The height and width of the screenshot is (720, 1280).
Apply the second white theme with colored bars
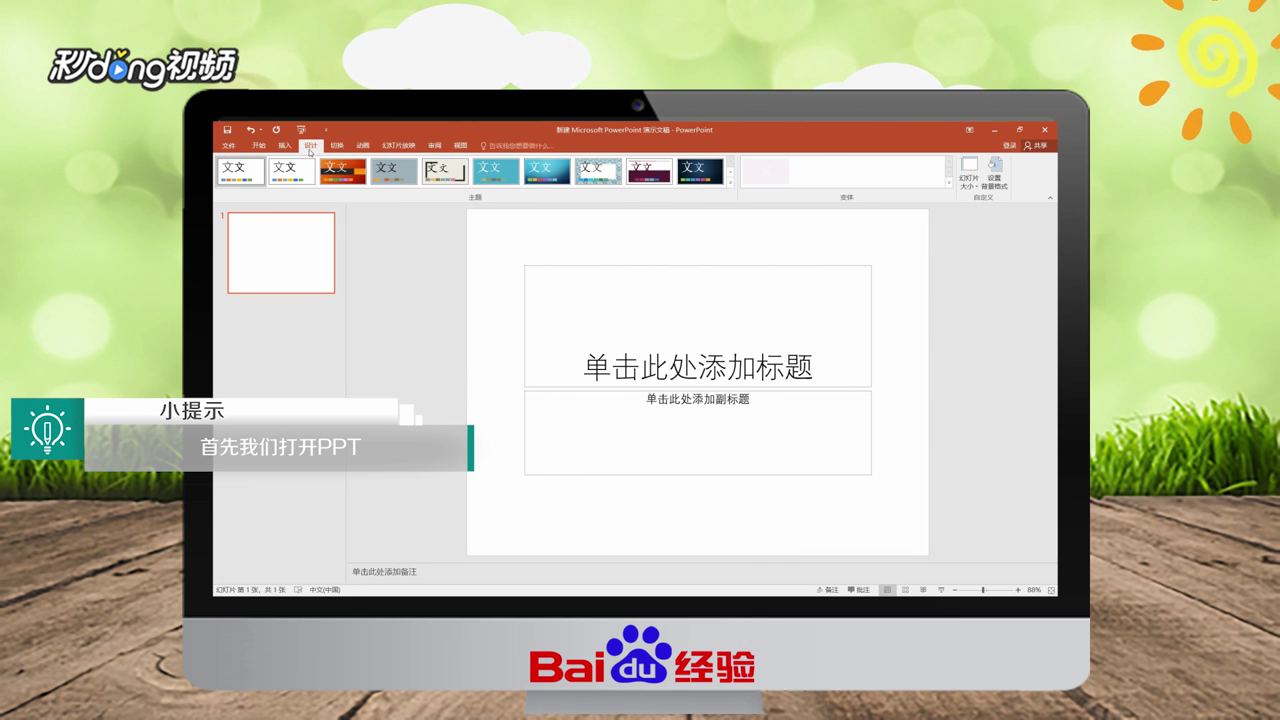point(292,171)
